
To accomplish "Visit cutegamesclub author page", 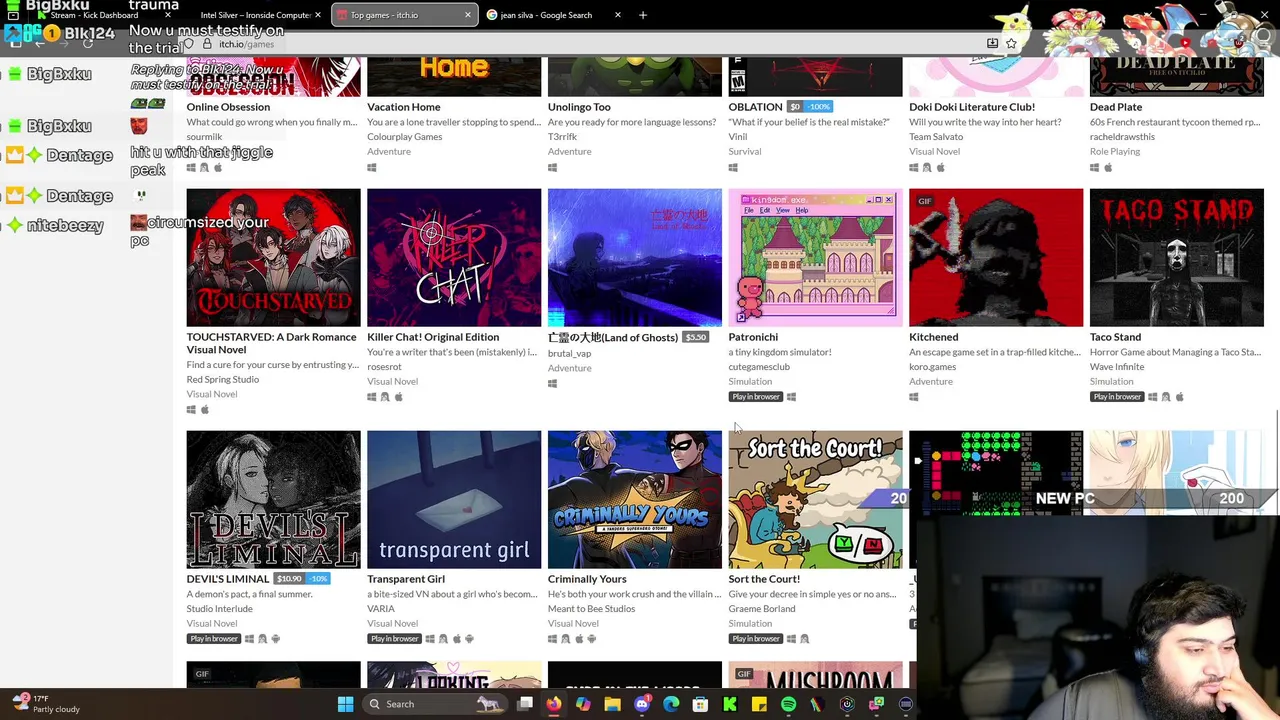I will click(759, 367).
